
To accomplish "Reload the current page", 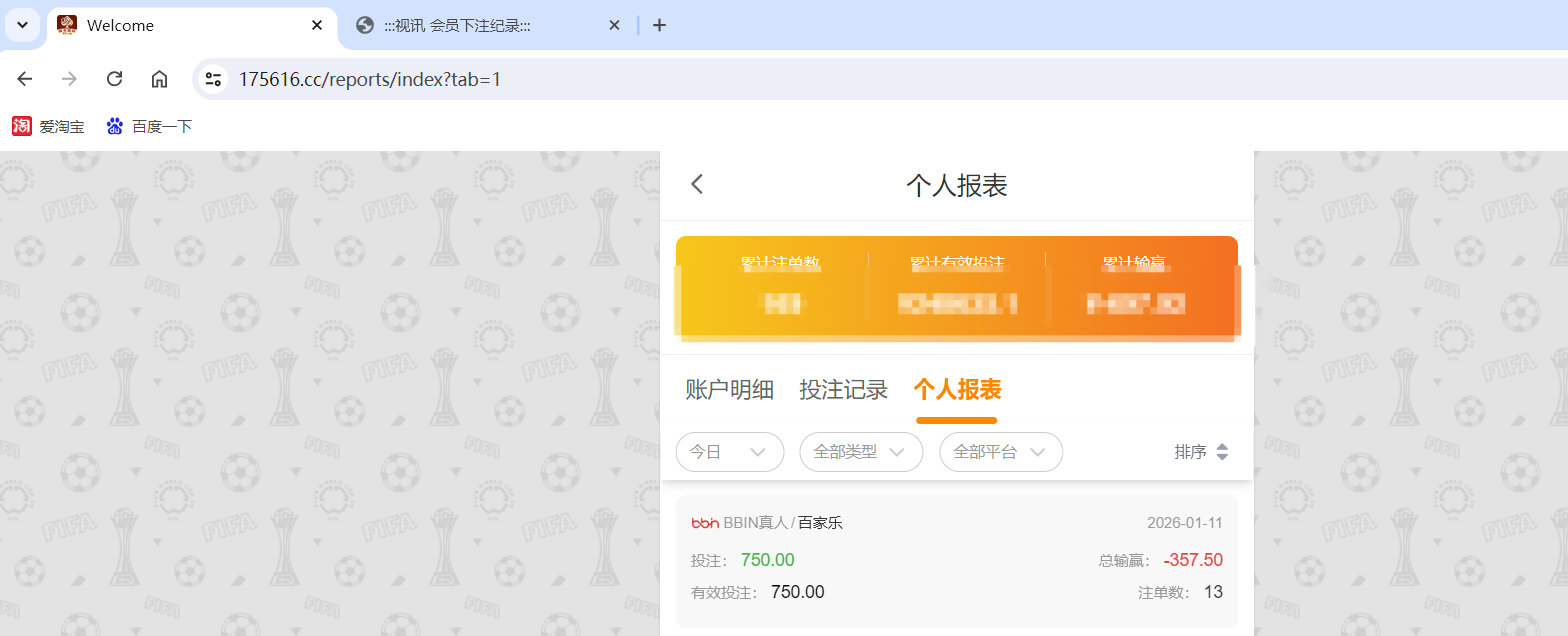I will (x=114, y=79).
